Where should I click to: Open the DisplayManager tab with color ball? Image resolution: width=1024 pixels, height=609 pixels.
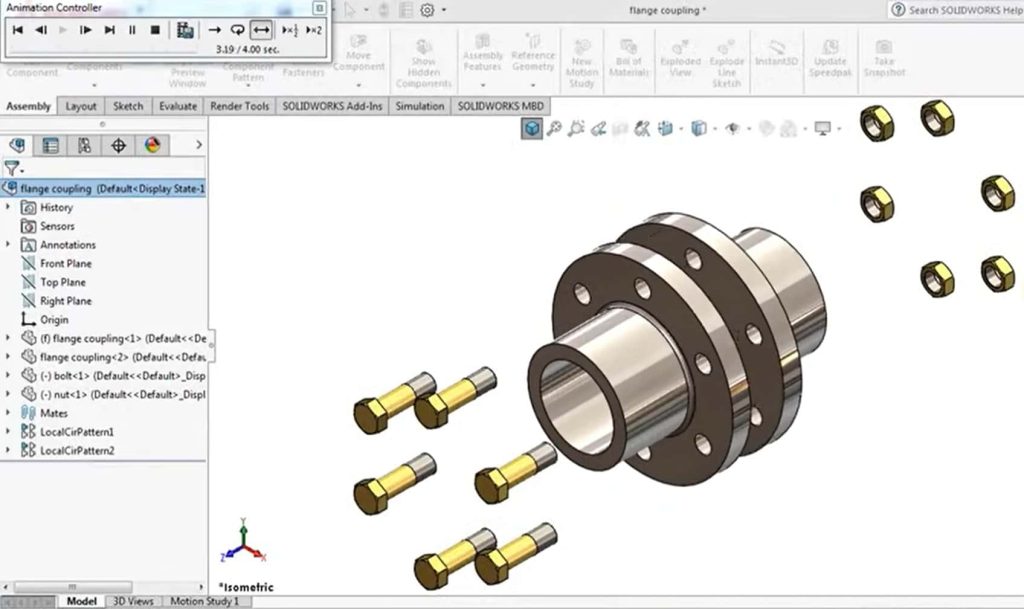click(152, 145)
